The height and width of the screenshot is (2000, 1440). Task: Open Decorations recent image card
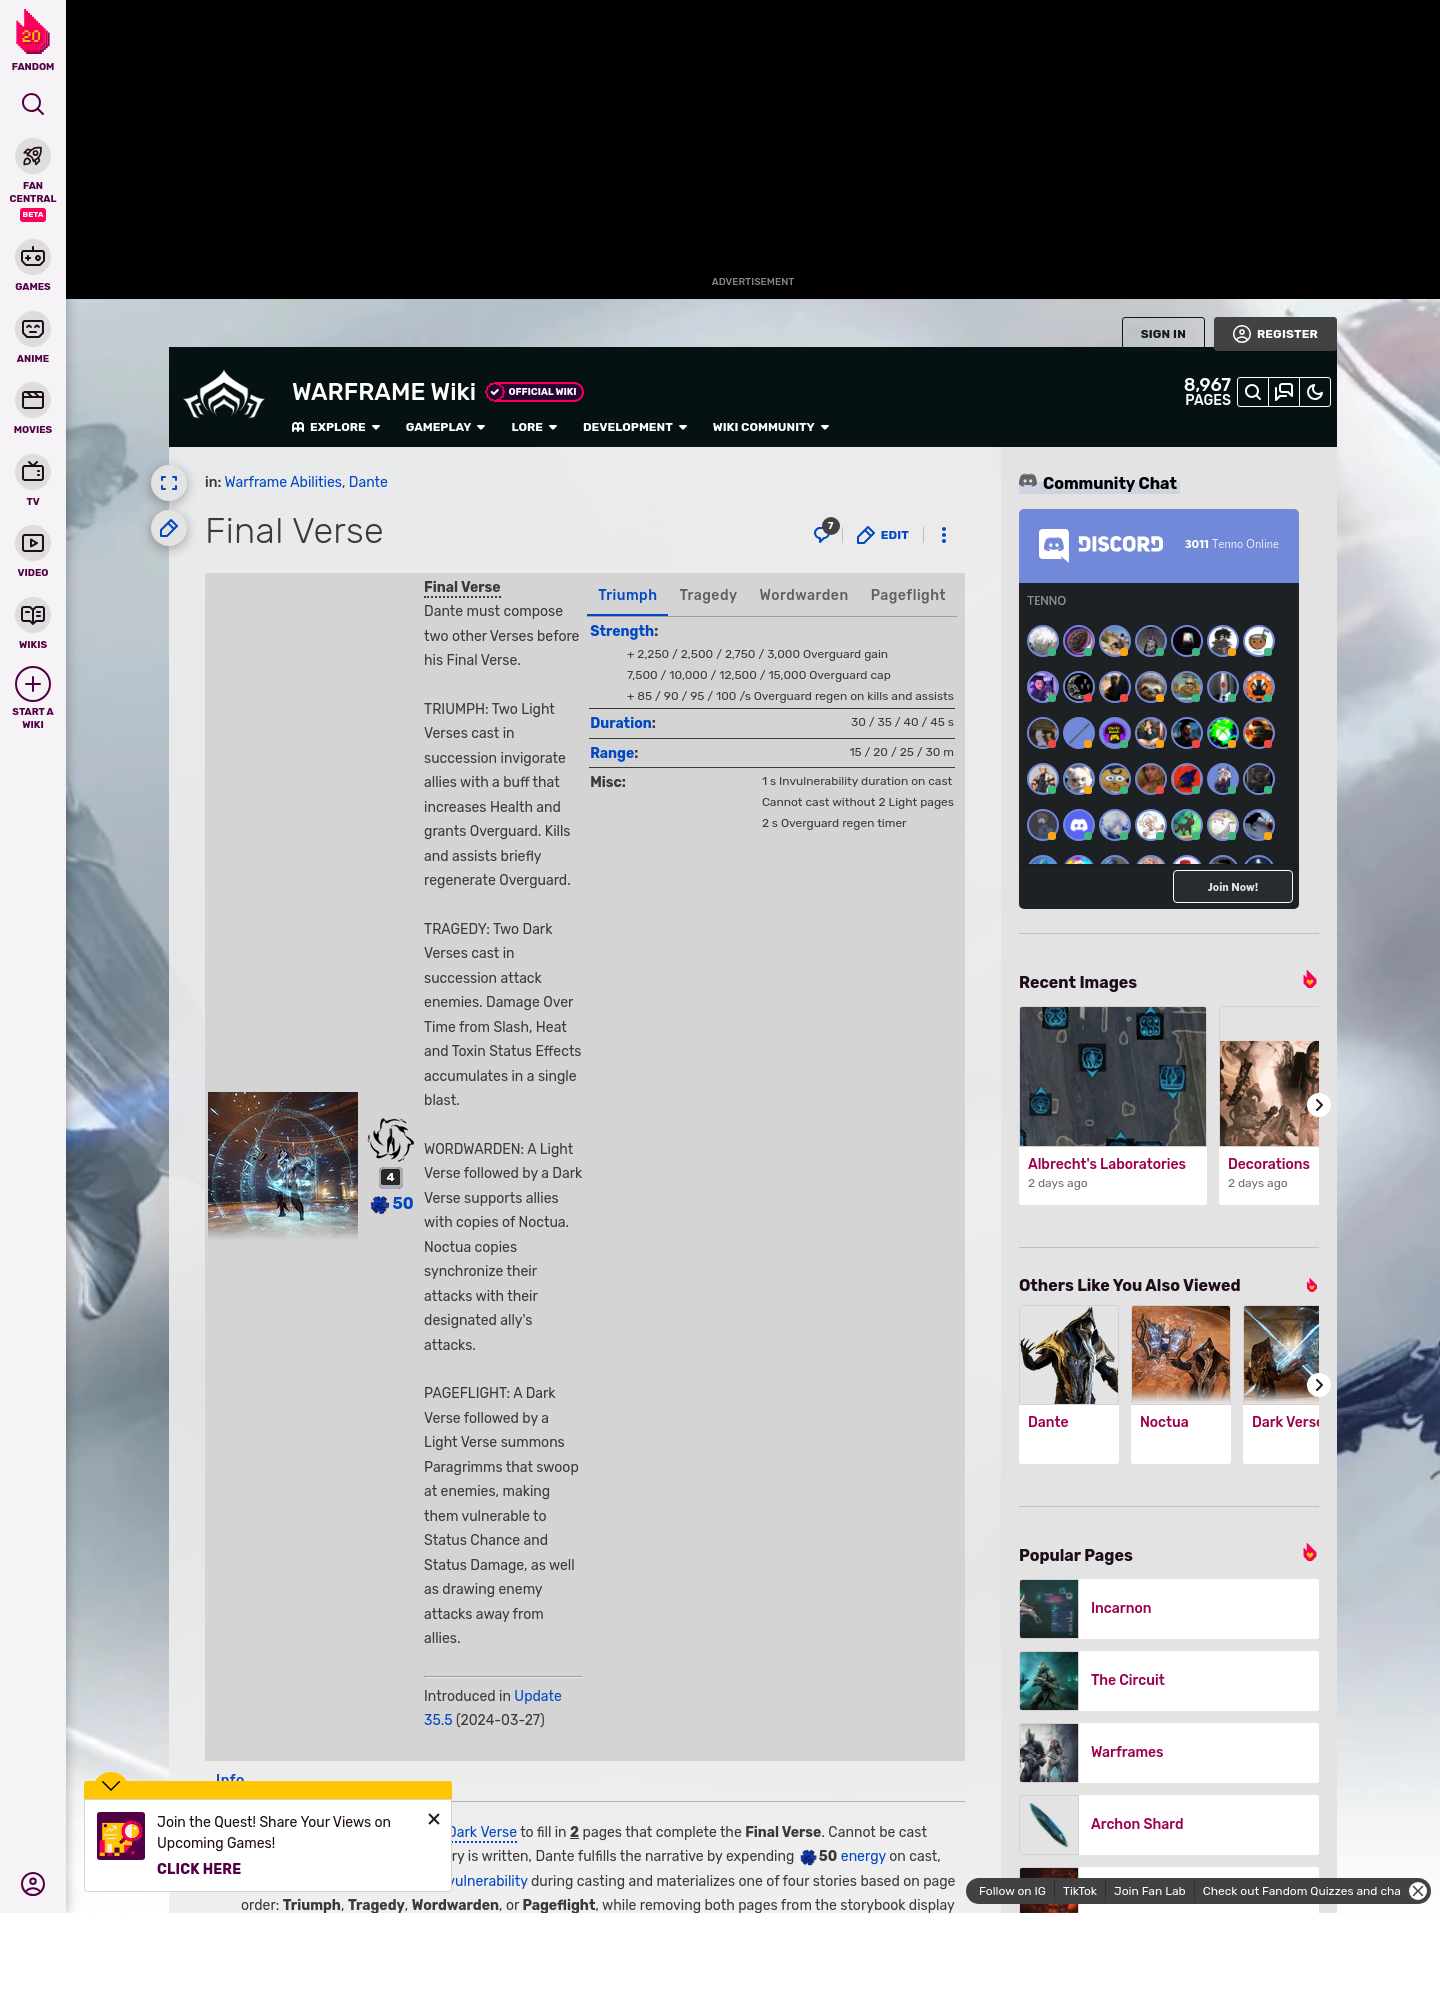click(x=1269, y=1105)
